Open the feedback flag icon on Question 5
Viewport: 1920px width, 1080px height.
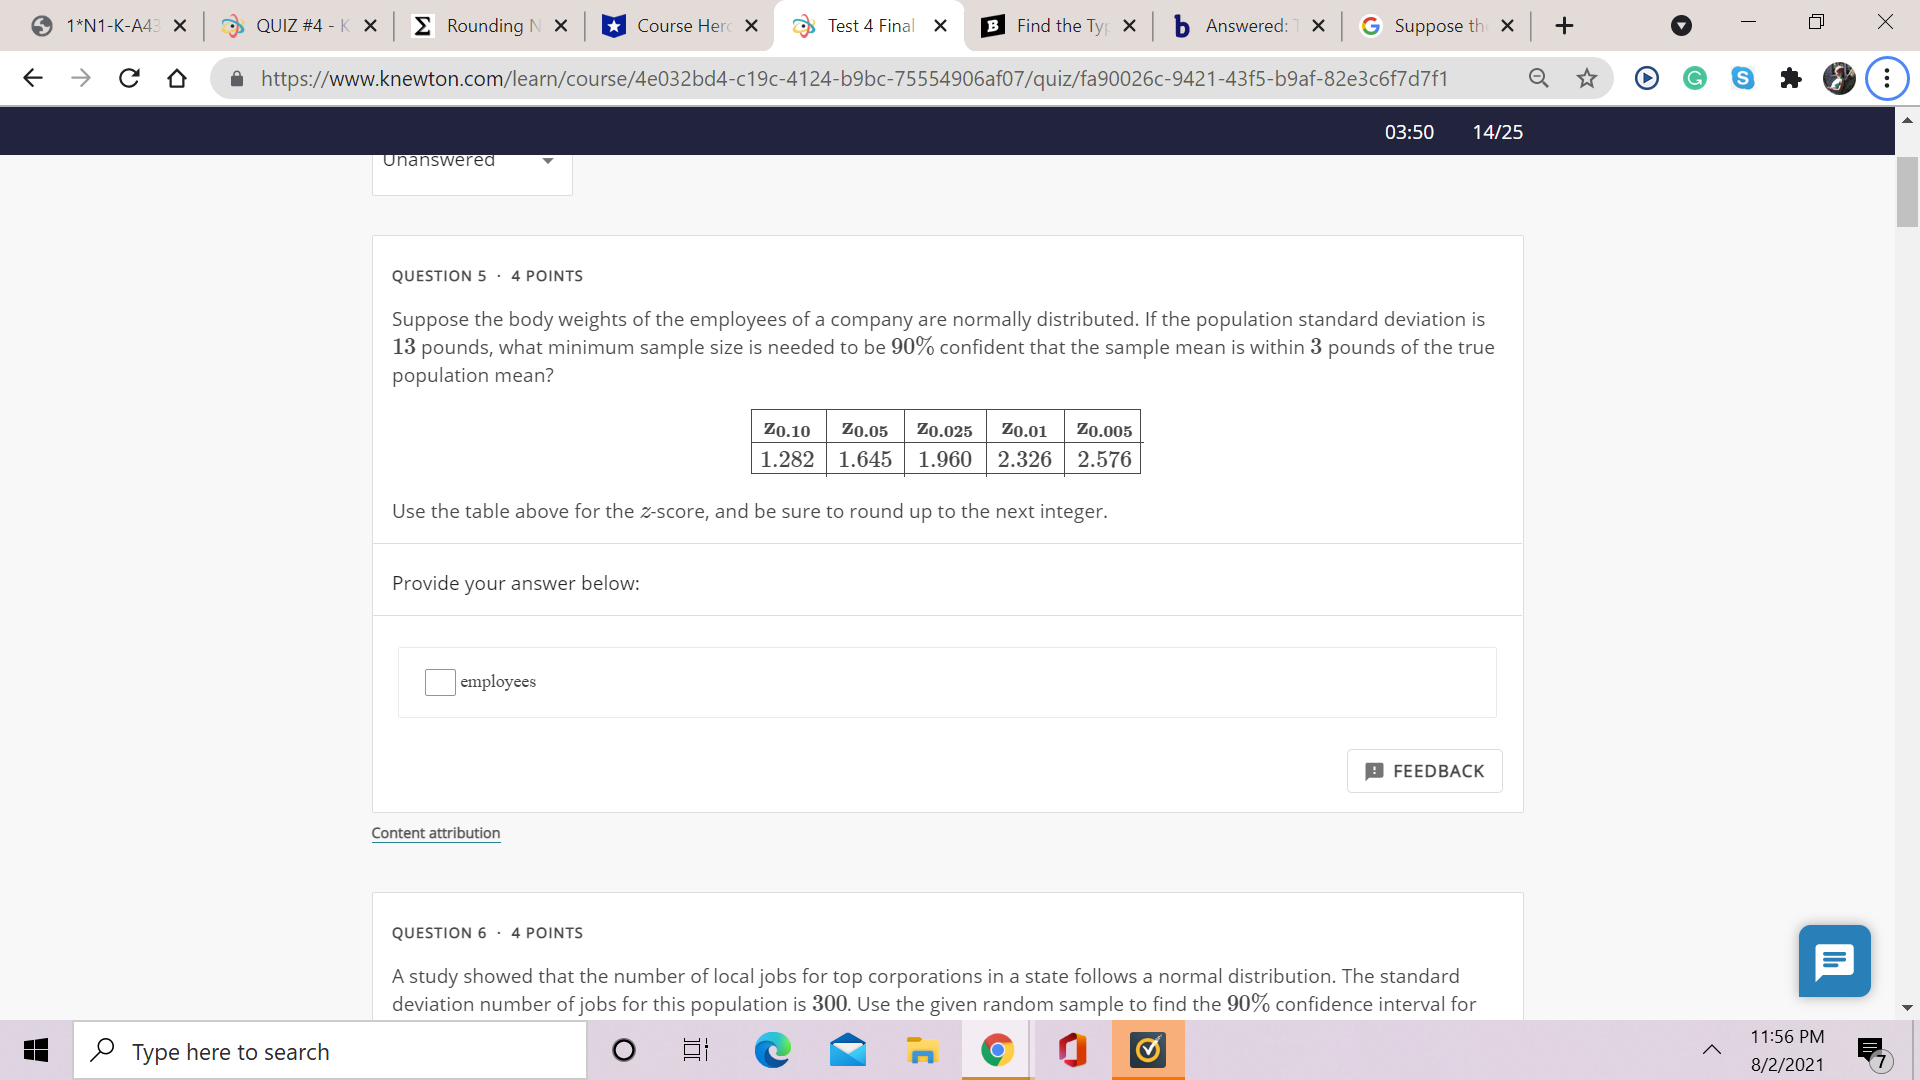coord(1373,771)
